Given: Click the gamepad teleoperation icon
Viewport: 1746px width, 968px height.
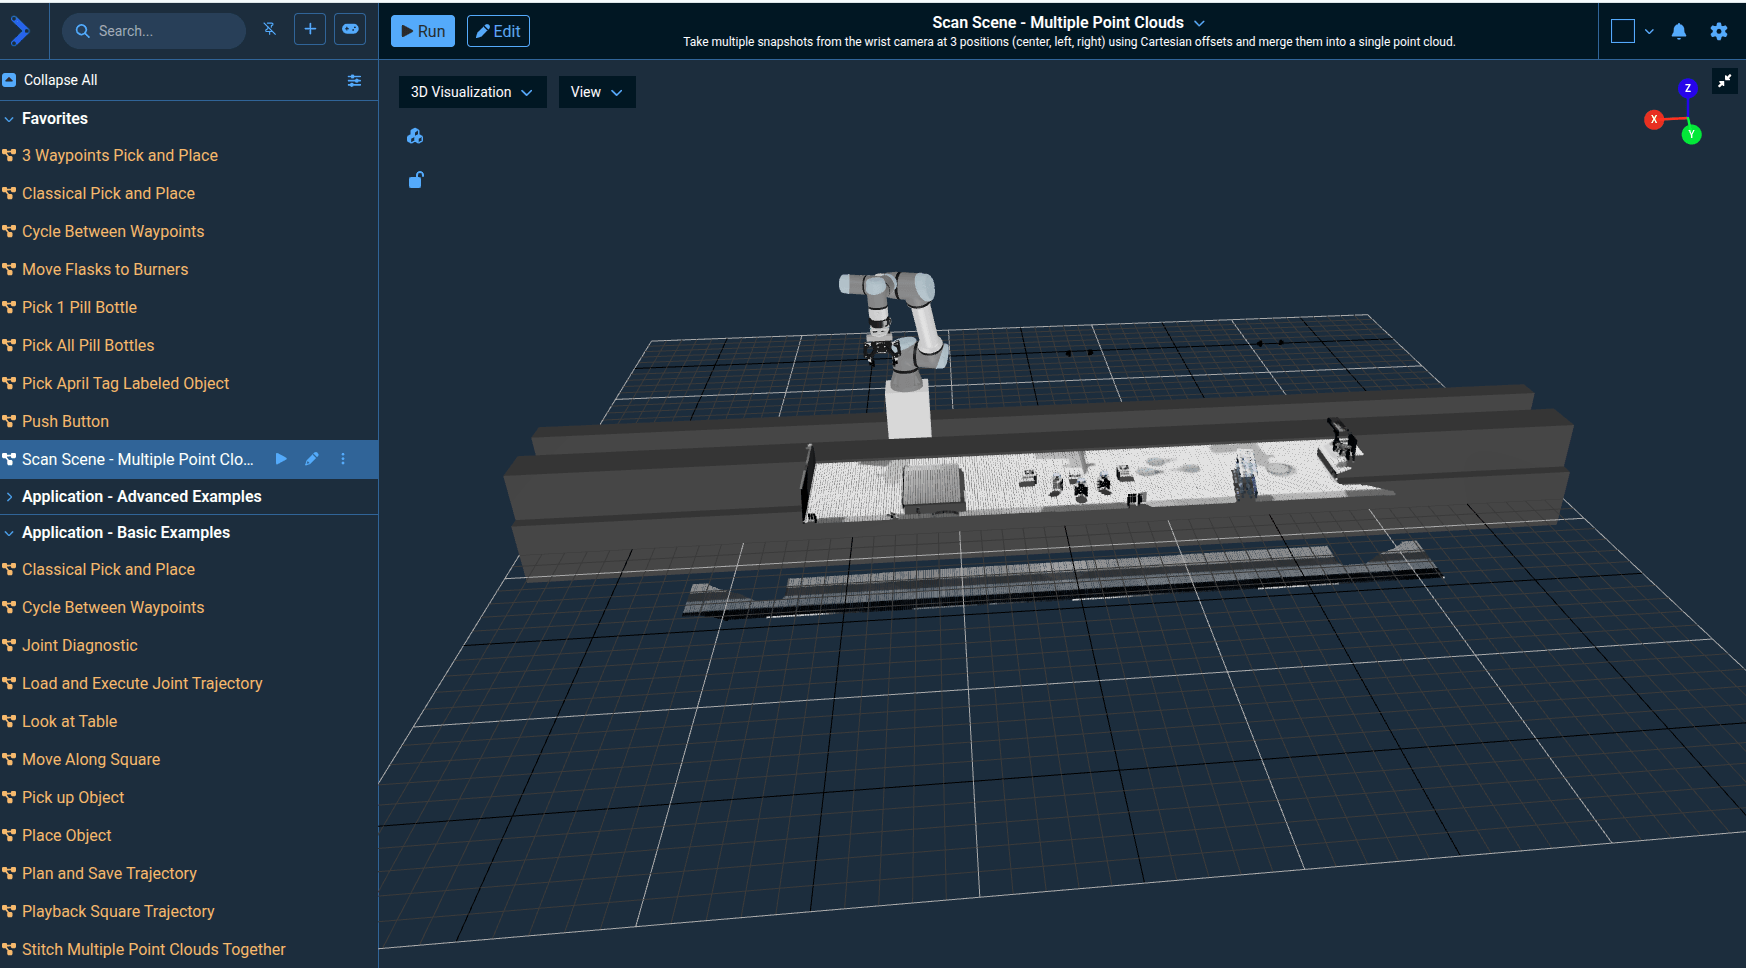Looking at the screenshot, I should [x=350, y=30].
